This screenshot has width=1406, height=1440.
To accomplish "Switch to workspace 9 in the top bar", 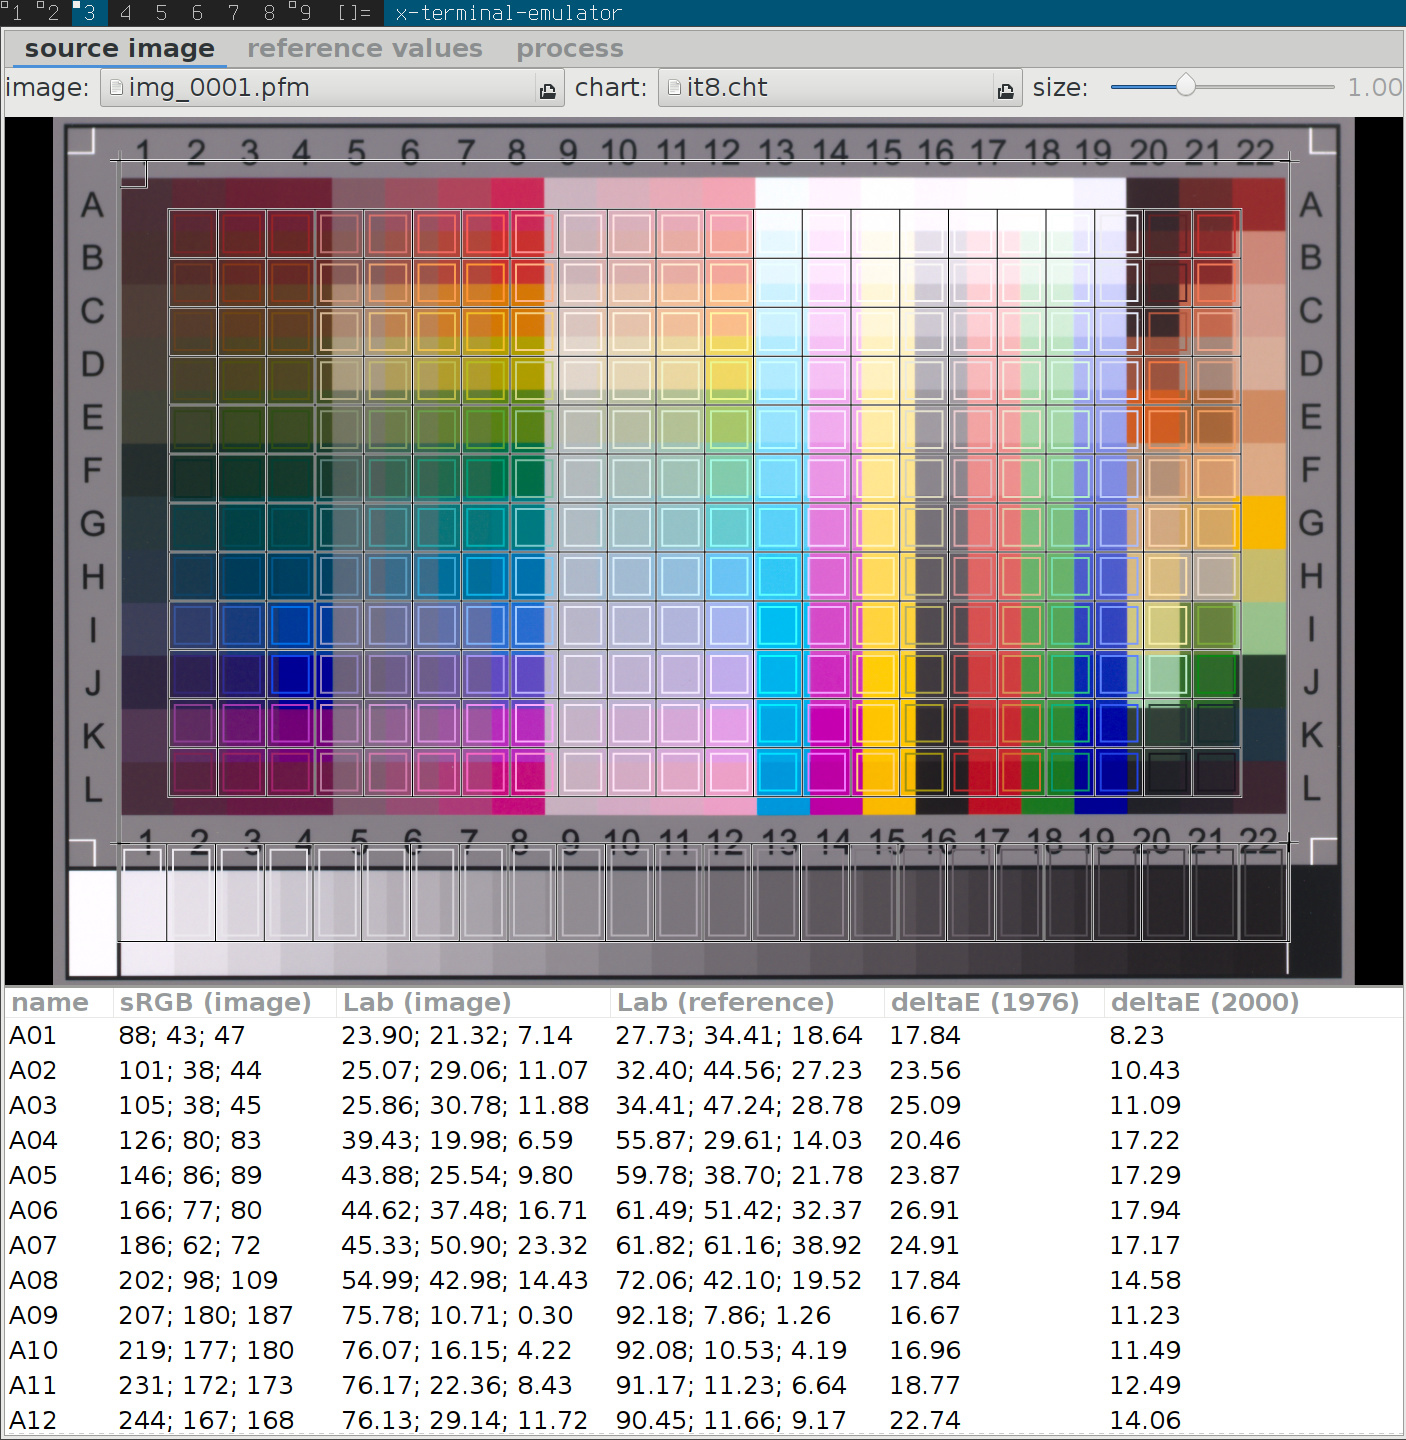I will pyautogui.click(x=304, y=13).
